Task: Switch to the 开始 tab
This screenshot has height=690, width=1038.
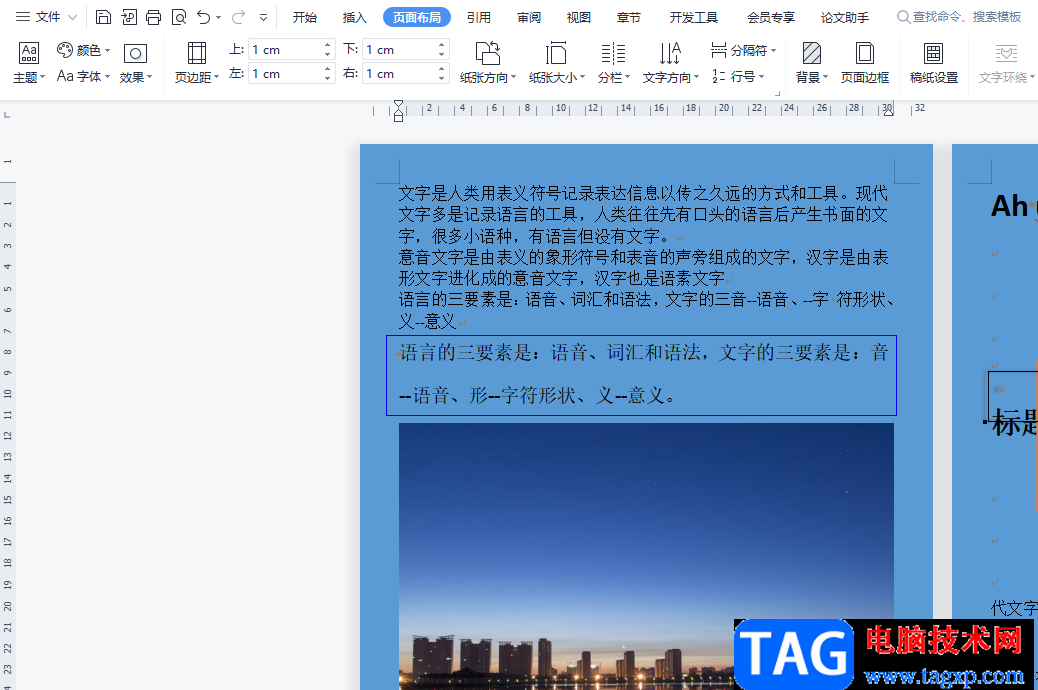Action: point(305,18)
